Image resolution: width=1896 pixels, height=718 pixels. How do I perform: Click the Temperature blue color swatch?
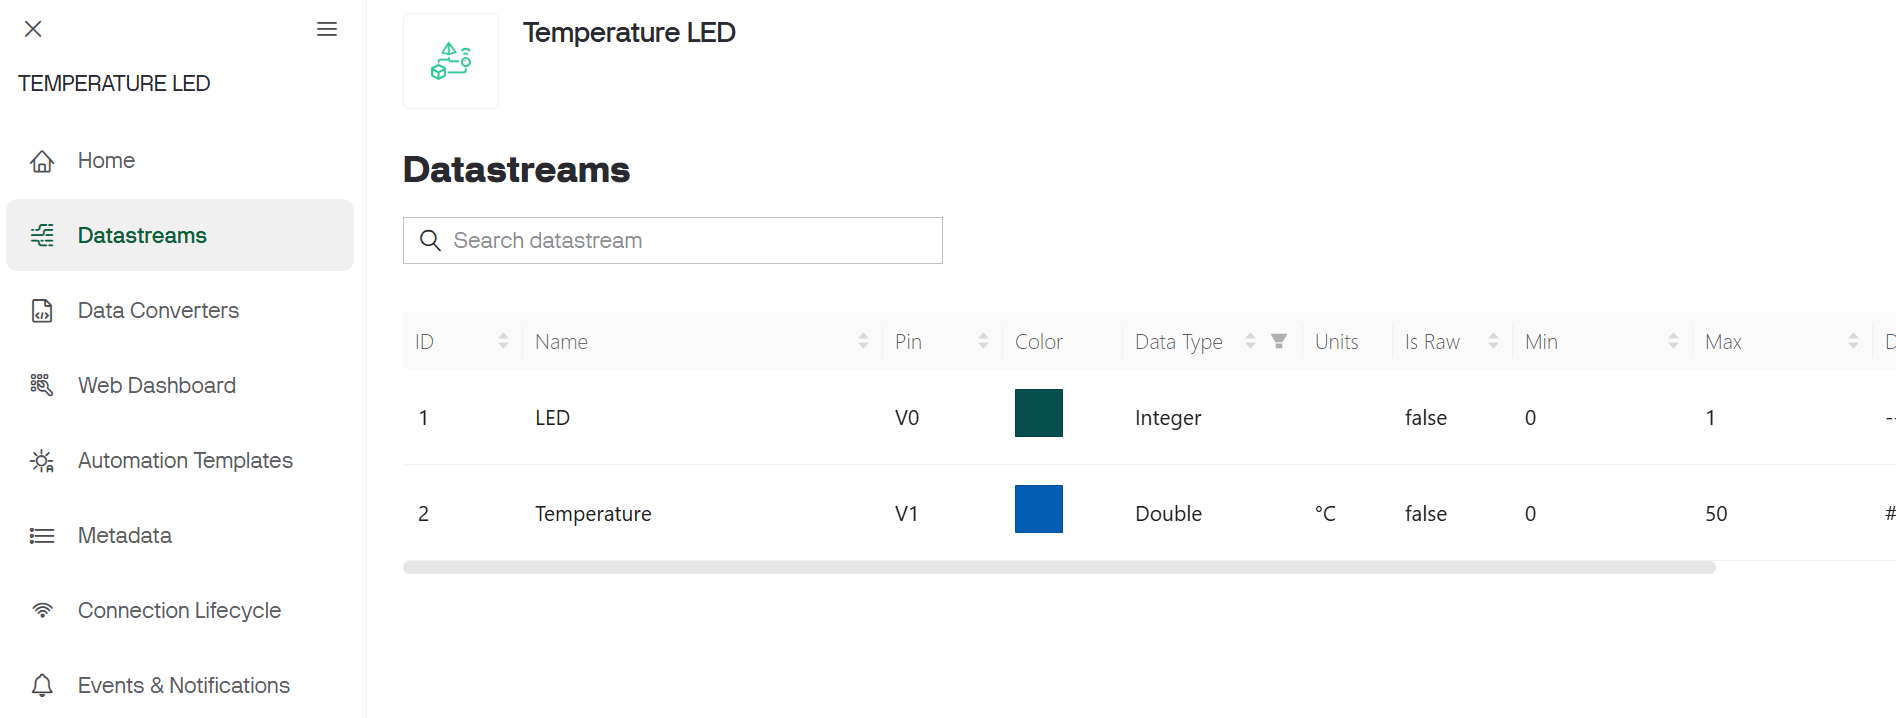pos(1038,509)
